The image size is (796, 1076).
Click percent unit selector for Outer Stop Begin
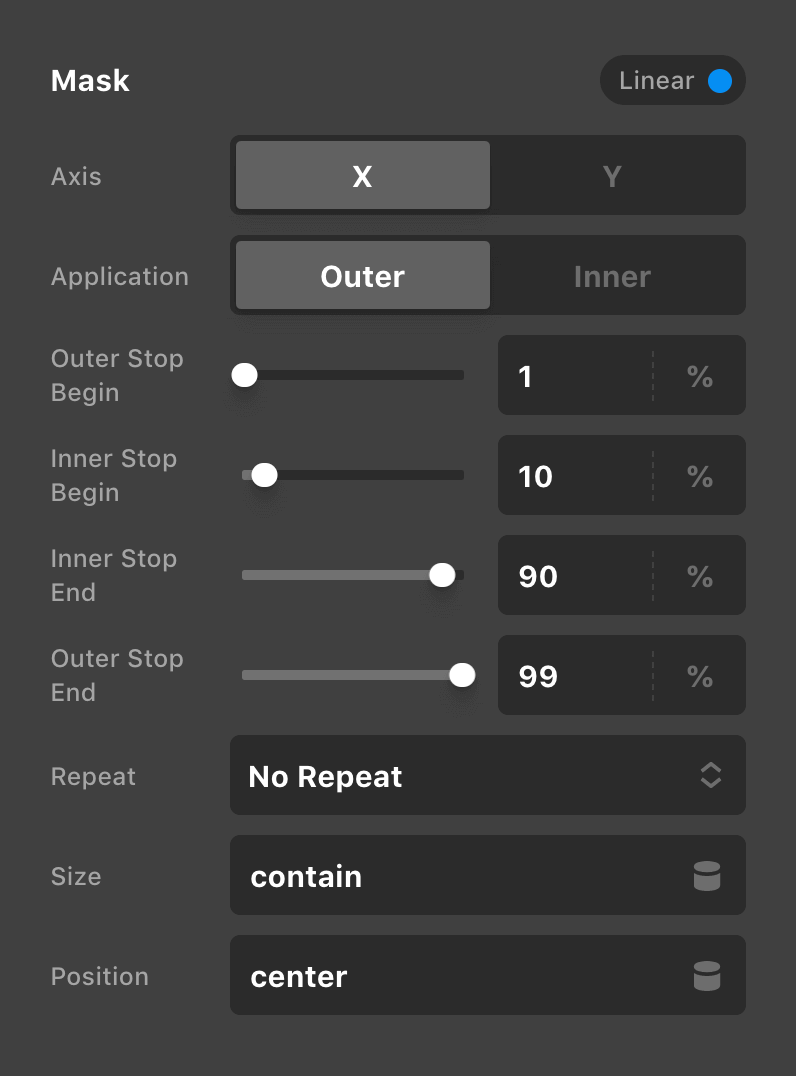pos(700,376)
